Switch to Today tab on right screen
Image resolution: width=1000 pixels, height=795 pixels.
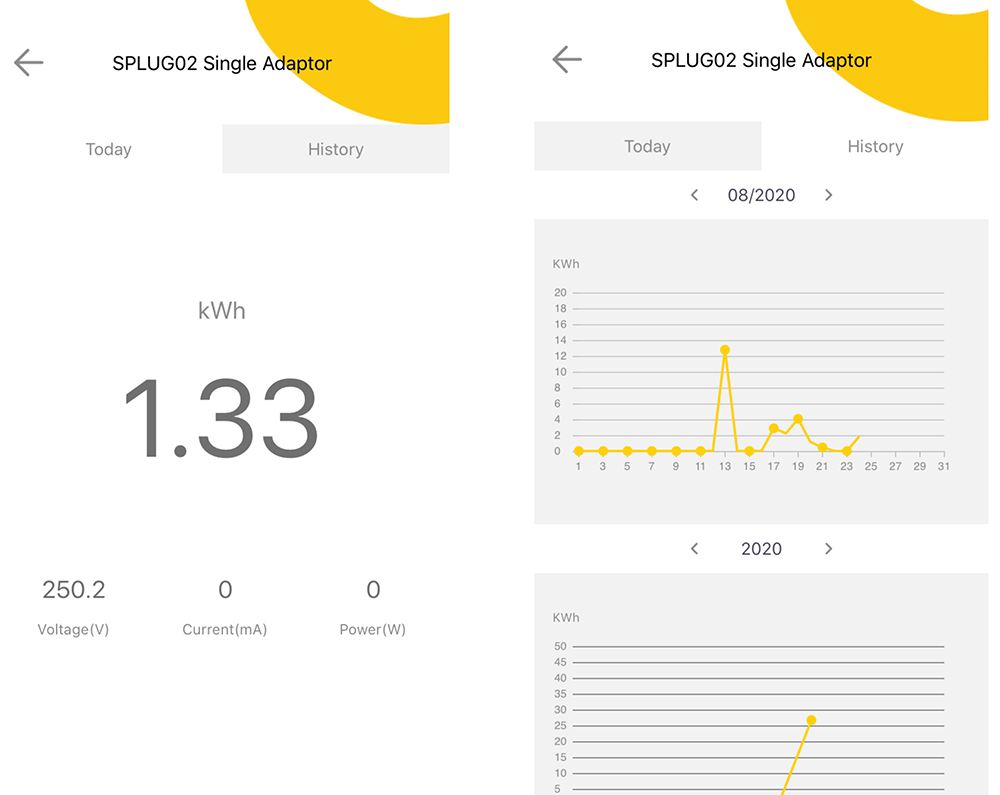click(x=647, y=146)
